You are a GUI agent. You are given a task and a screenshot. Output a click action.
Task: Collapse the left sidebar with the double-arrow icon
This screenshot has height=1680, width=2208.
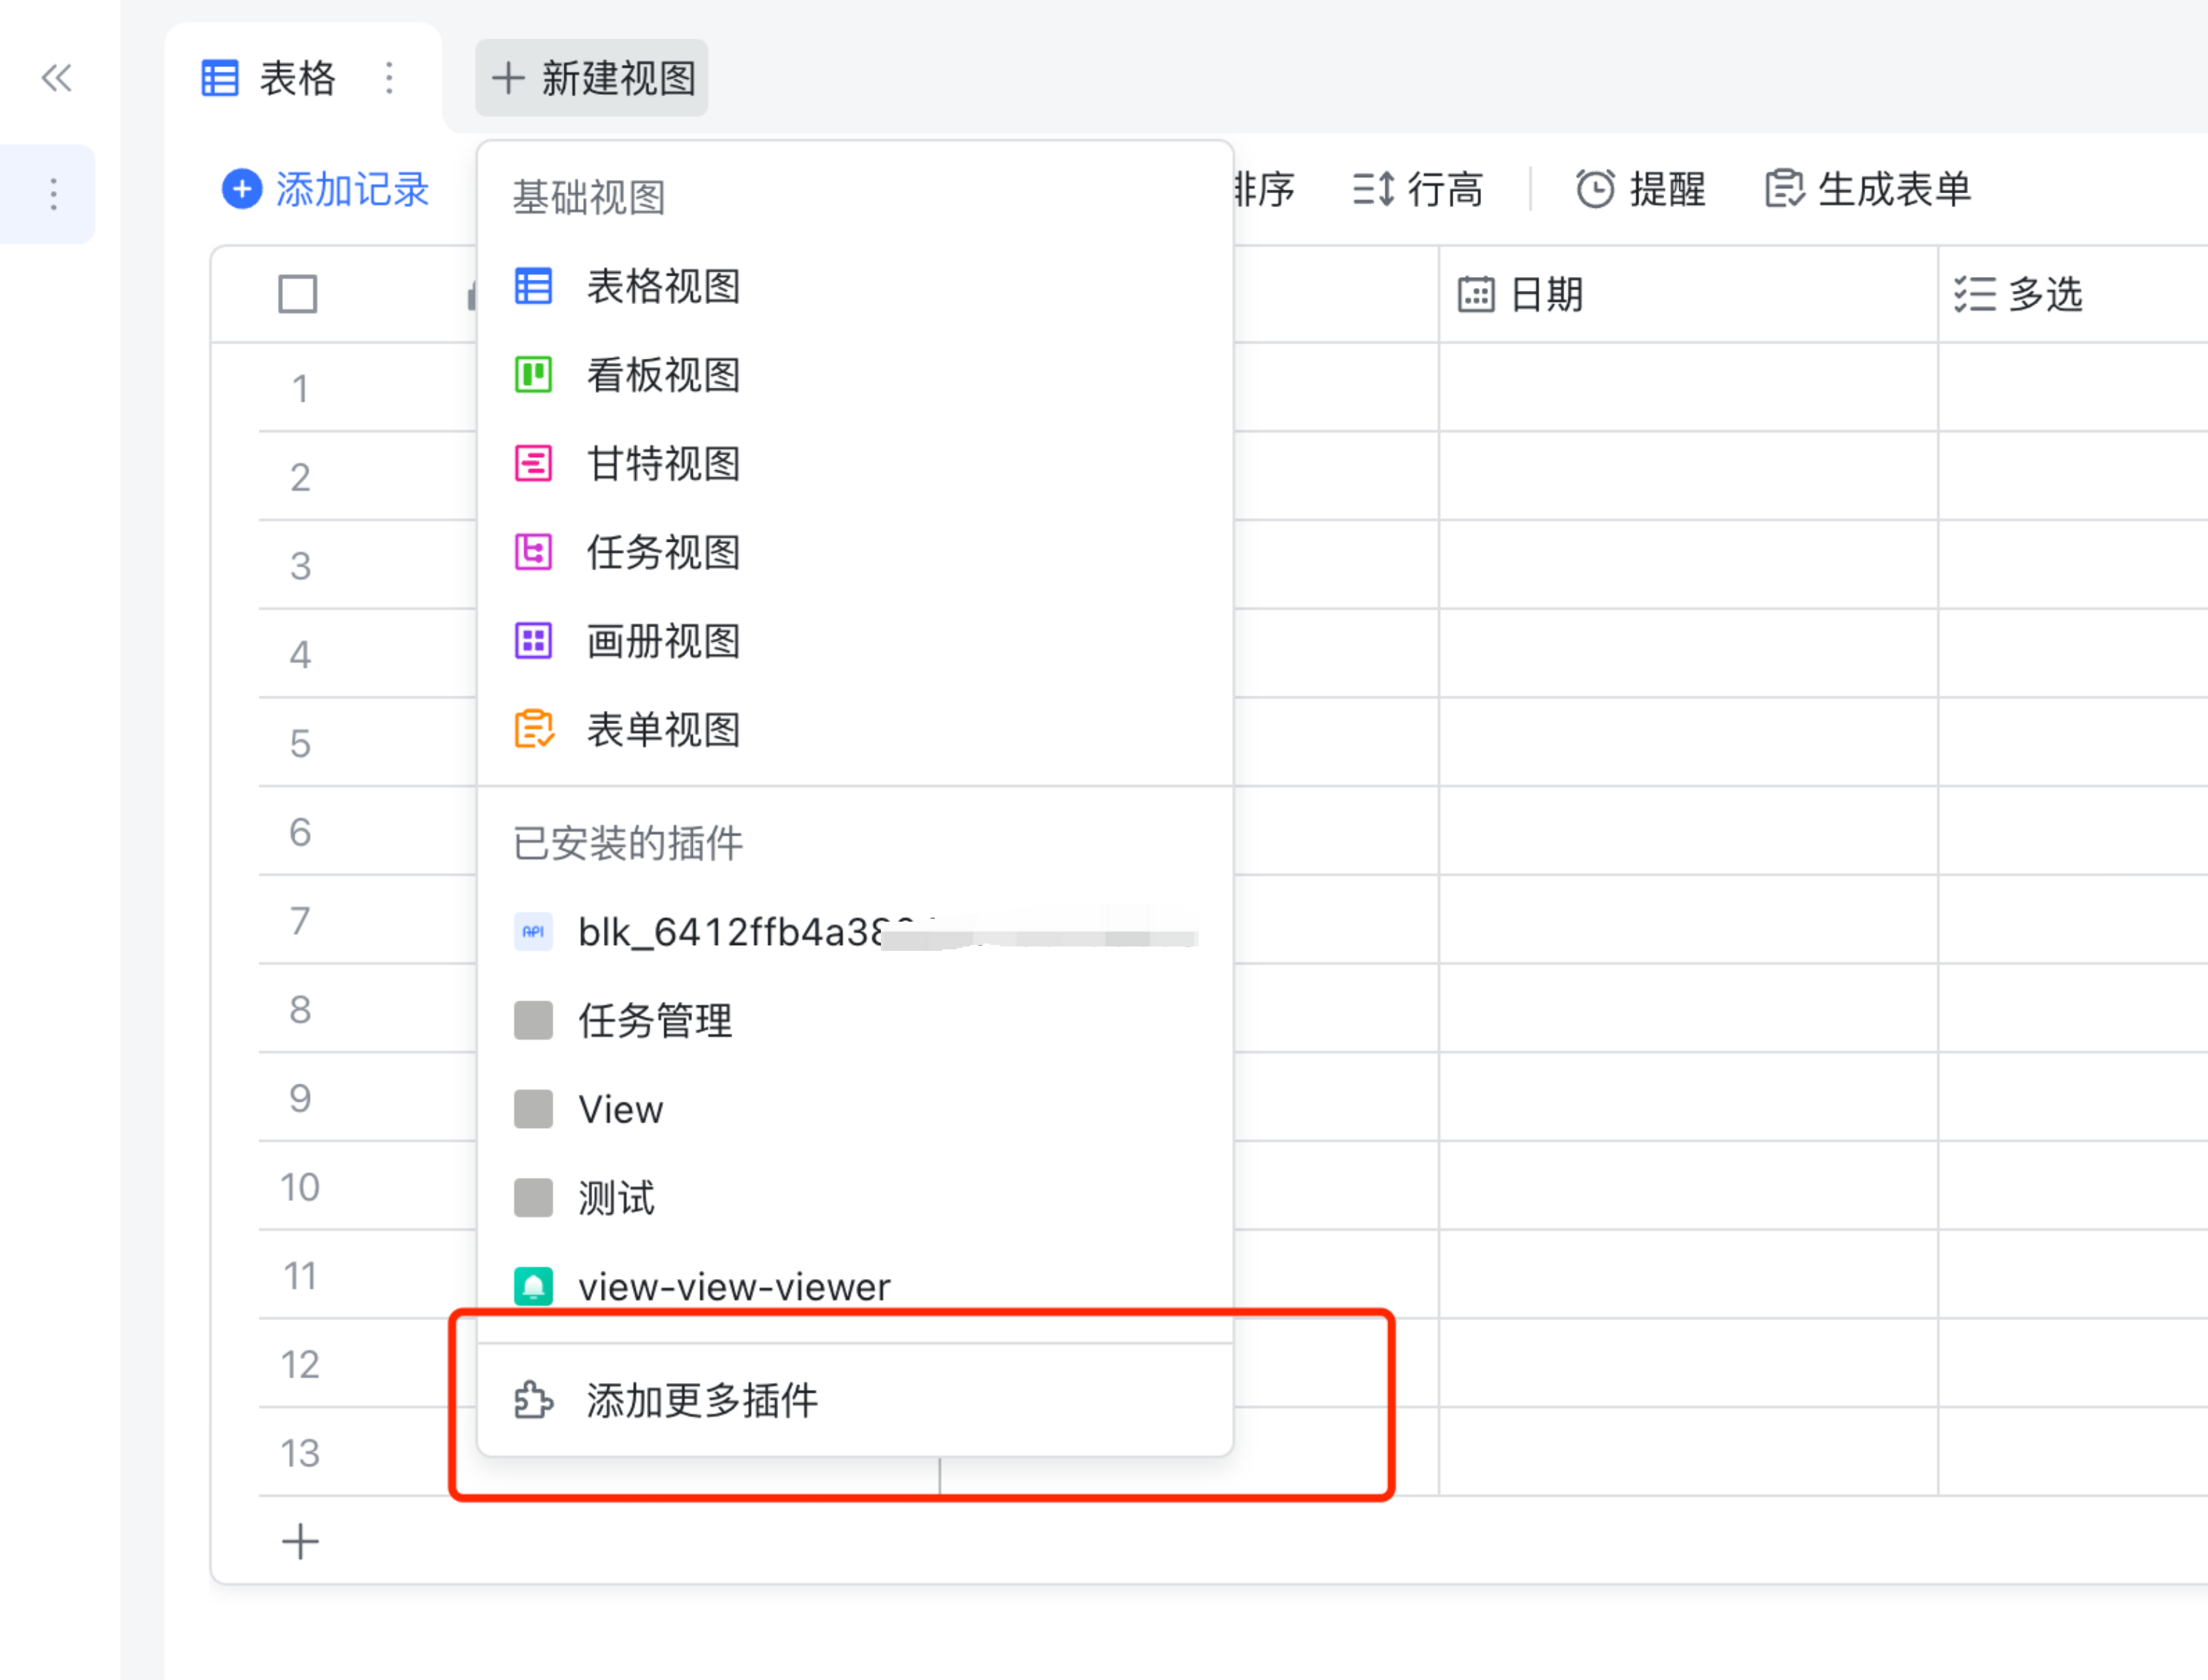click(x=57, y=78)
